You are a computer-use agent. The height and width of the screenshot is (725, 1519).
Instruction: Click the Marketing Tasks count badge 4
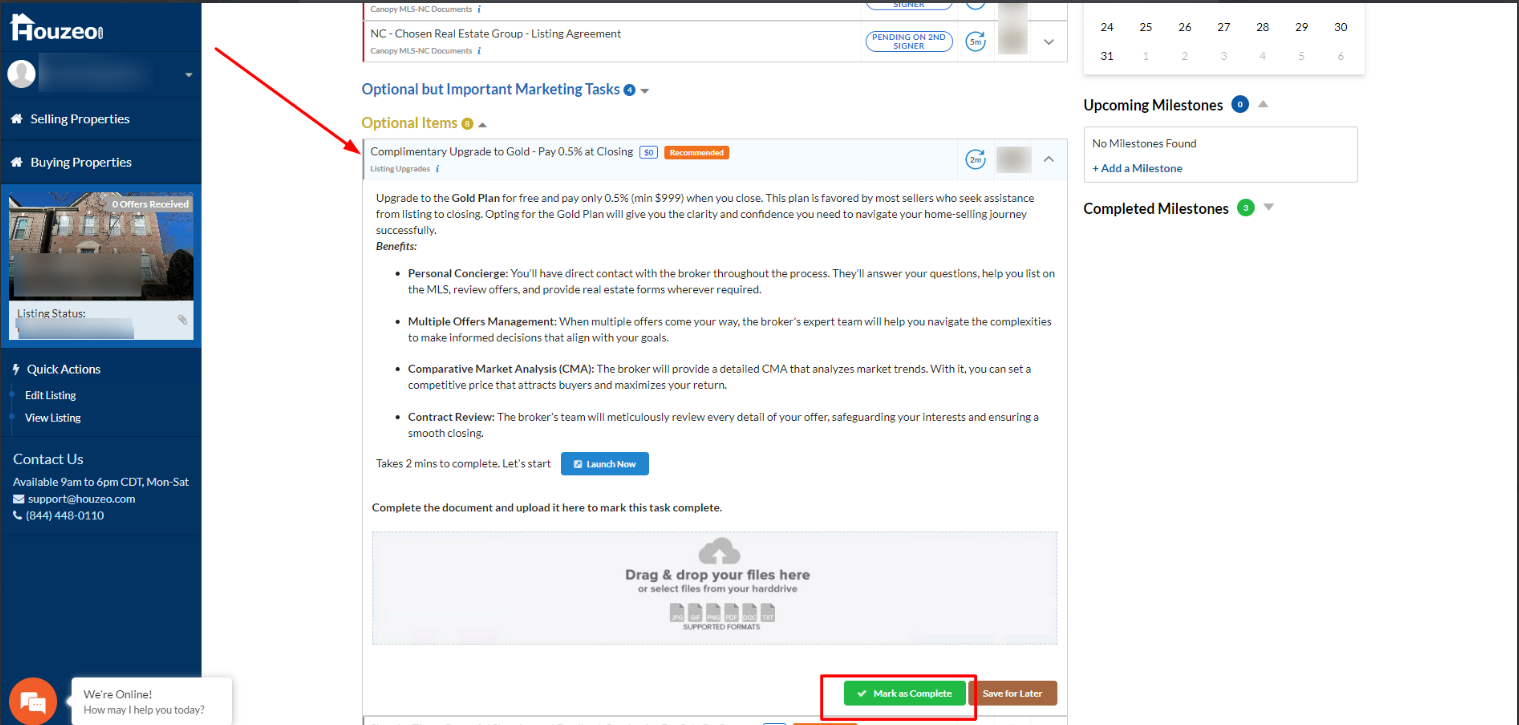point(629,90)
